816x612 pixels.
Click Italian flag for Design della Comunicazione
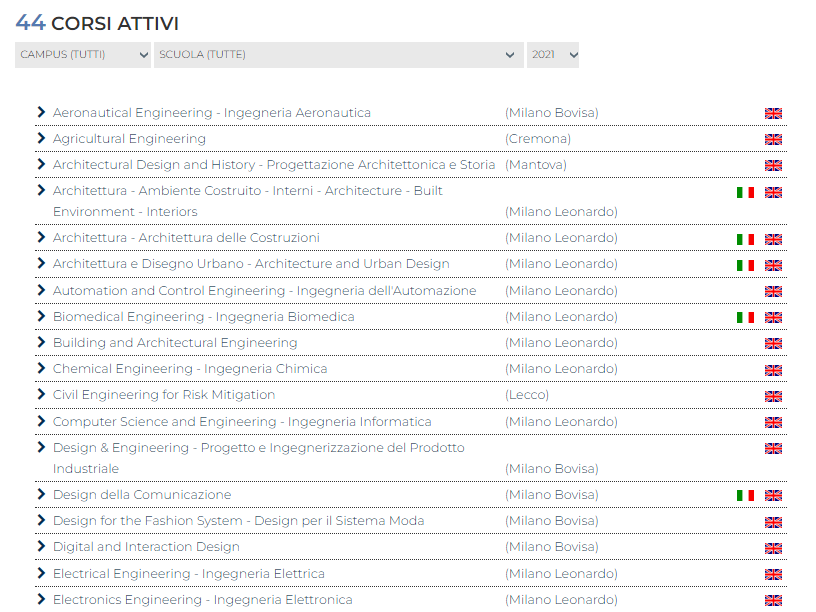[745, 495]
